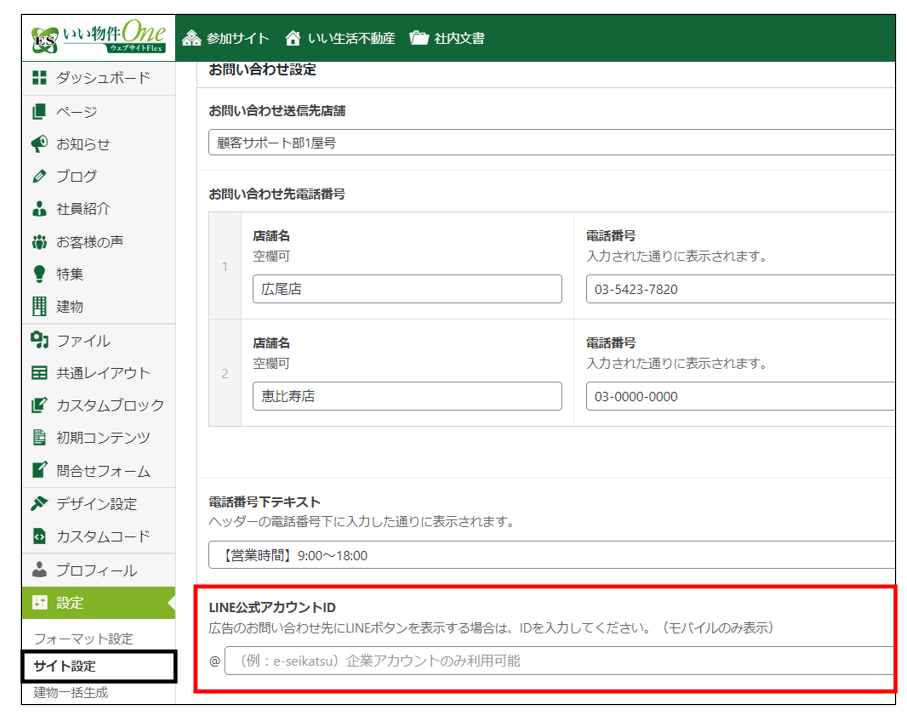Viewport: 907px width, 724px height.
Task: Open フォーマット設定 under settings
Action: pos(83,639)
